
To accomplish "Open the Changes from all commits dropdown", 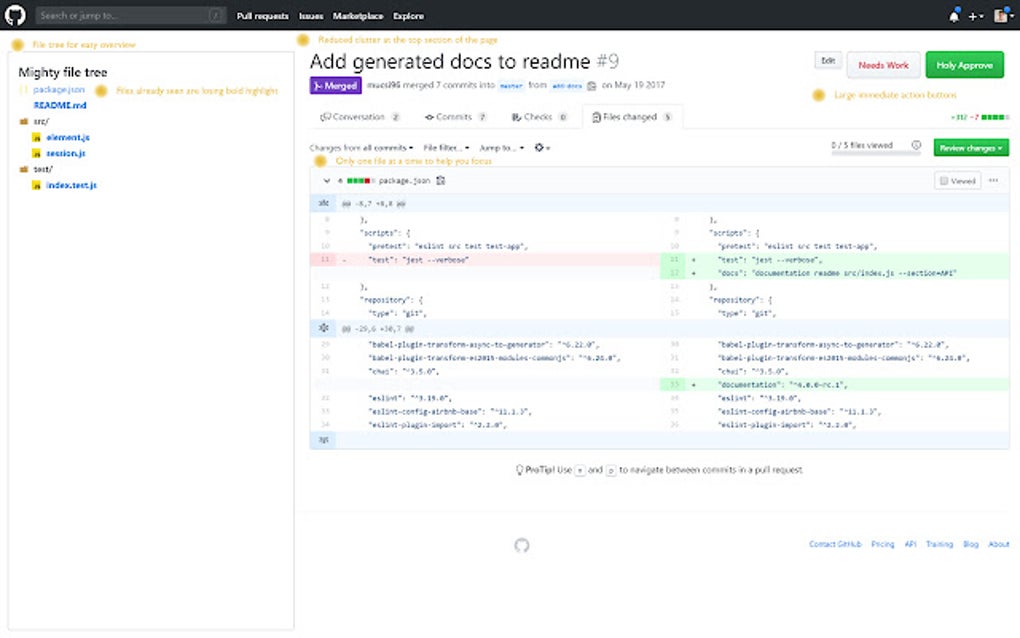I will (360, 147).
